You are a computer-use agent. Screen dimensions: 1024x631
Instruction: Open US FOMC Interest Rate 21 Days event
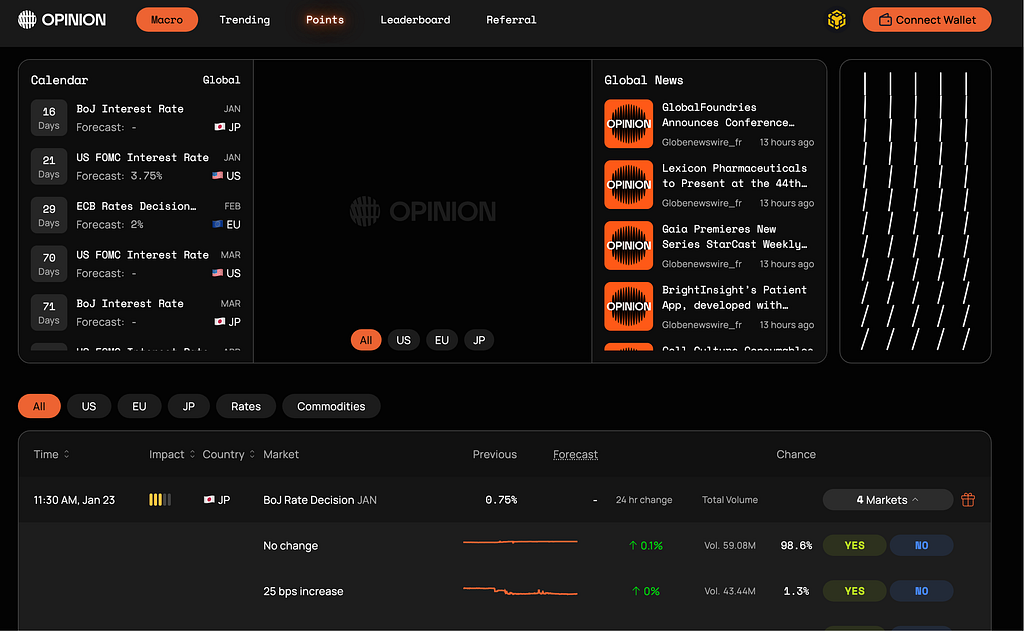(136, 167)
